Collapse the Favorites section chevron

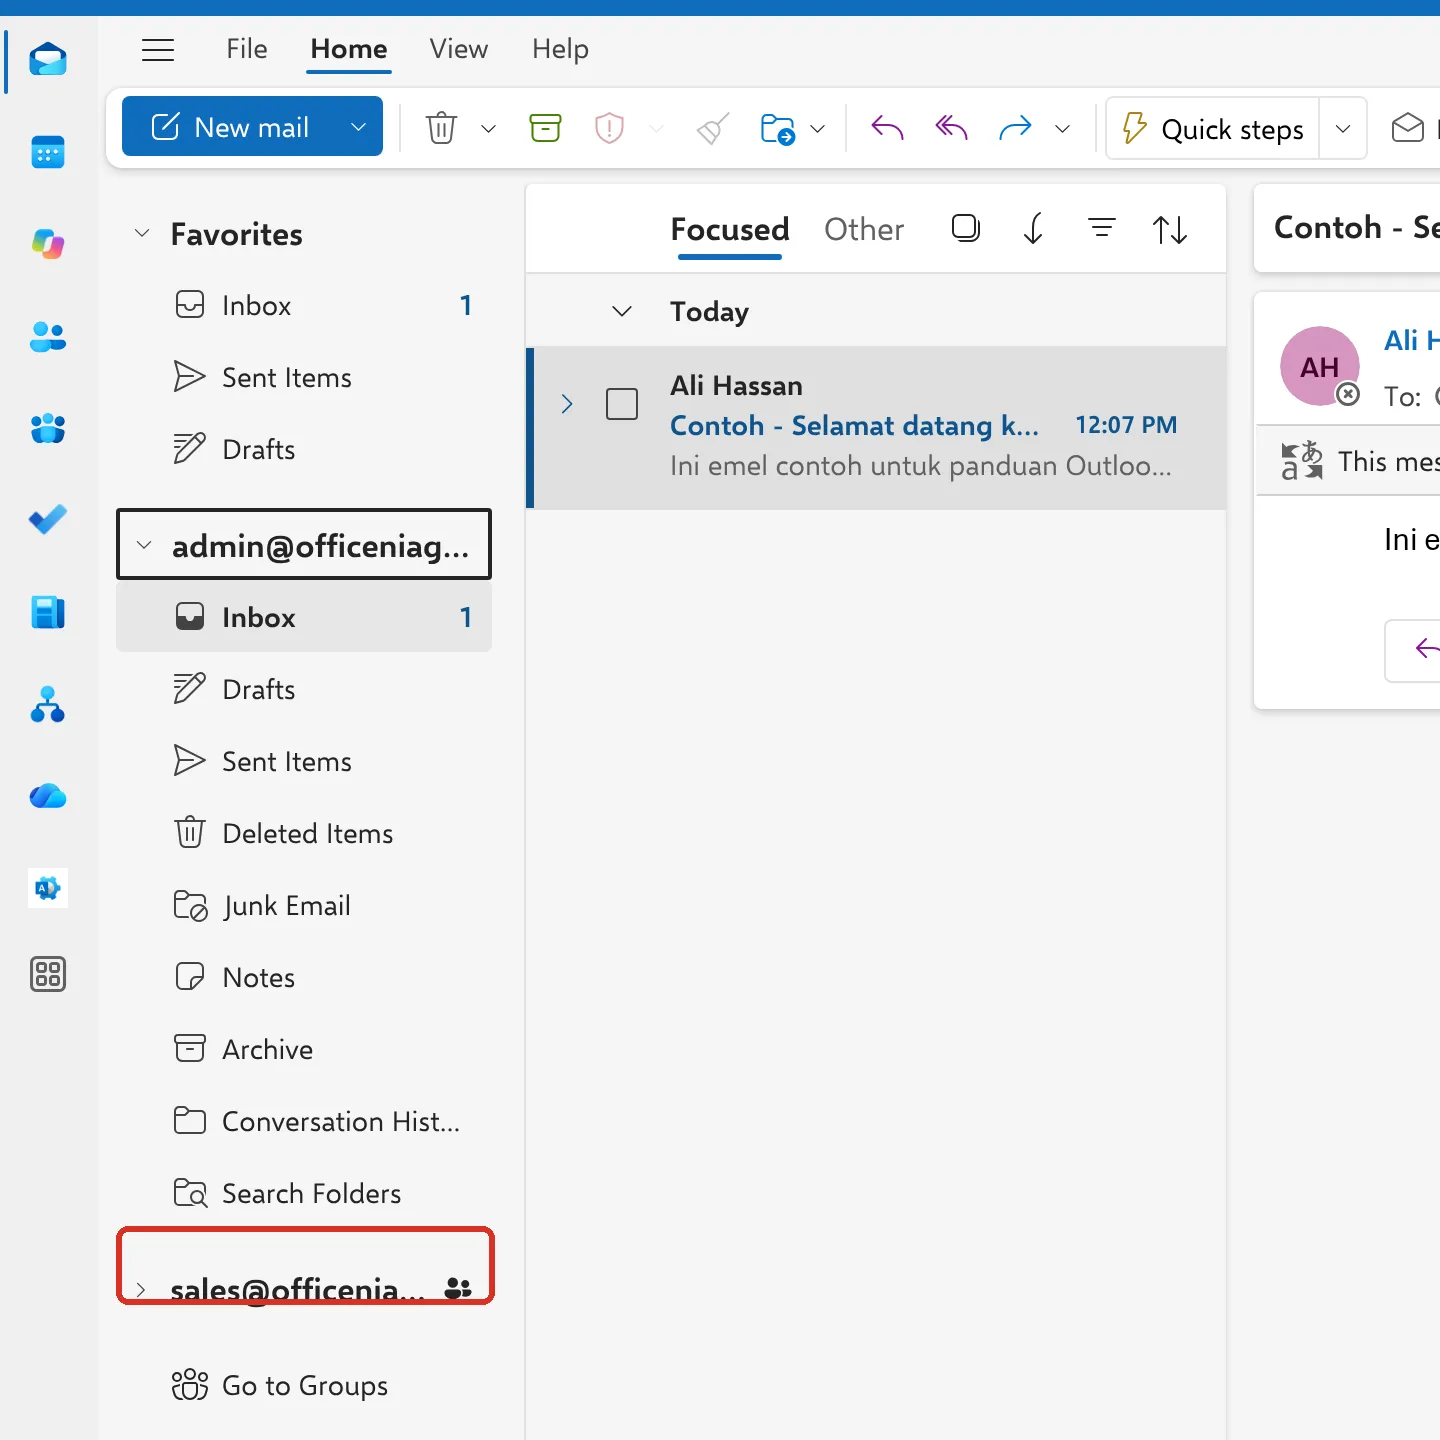click(x=142, y=233)
